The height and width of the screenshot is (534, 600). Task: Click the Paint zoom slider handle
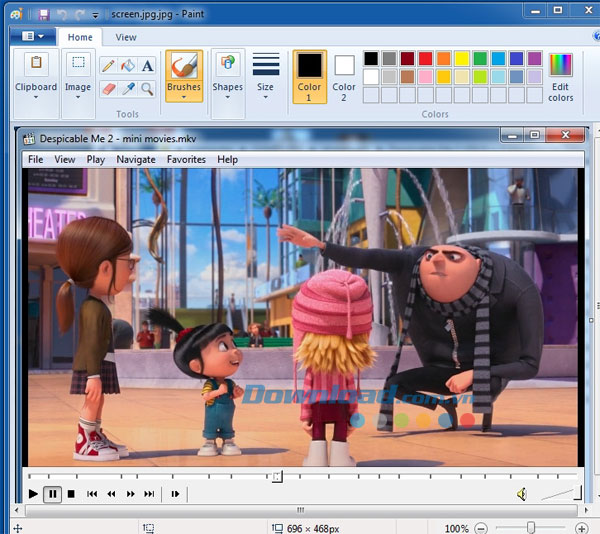pyautogui.click(x=531, y=528)
